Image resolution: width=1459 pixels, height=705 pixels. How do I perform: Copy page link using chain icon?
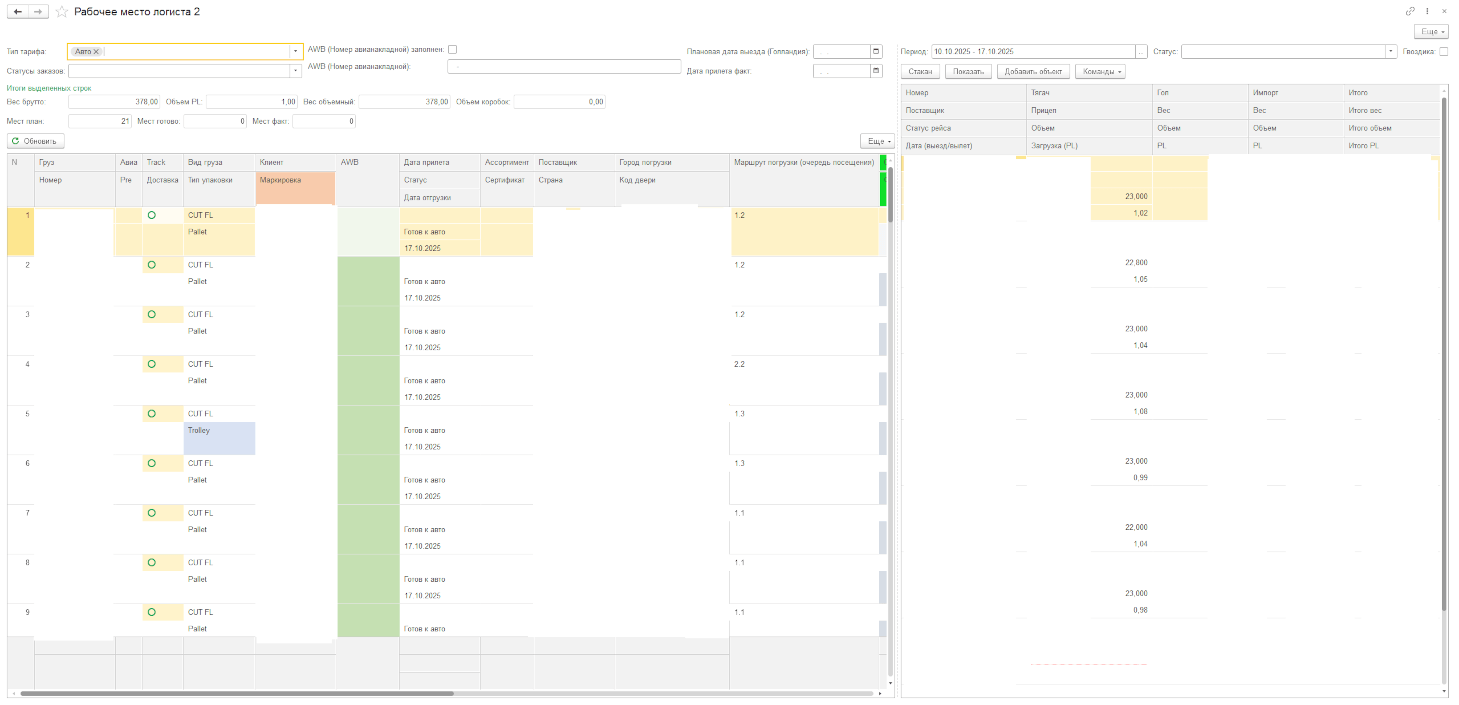pos(1411,11)
